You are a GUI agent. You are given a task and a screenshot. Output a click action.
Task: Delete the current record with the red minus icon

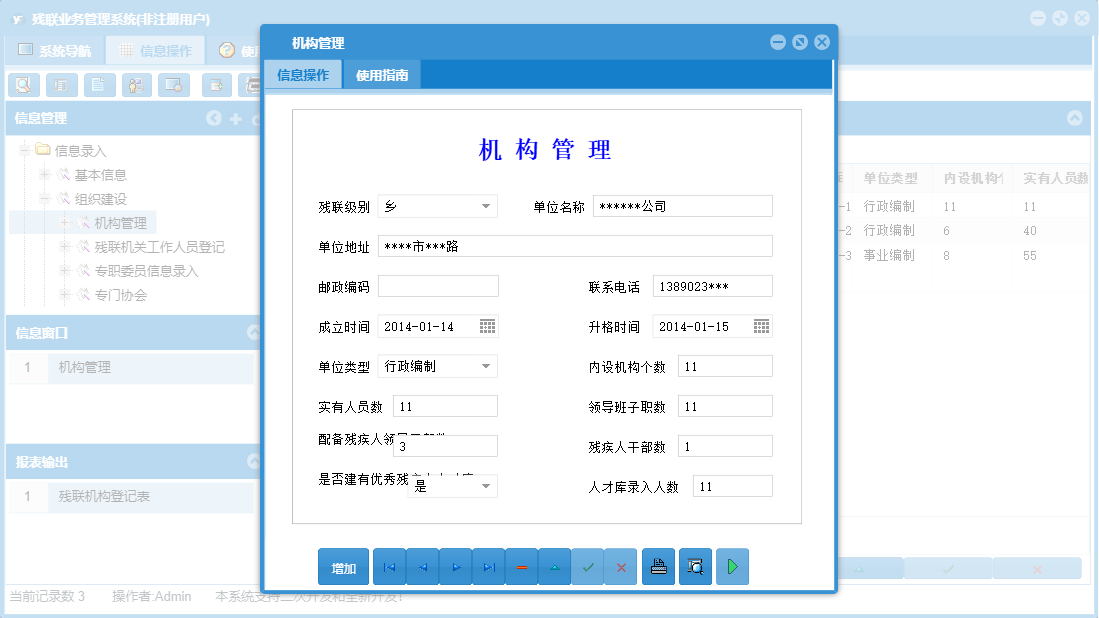(x=522, y=566)
